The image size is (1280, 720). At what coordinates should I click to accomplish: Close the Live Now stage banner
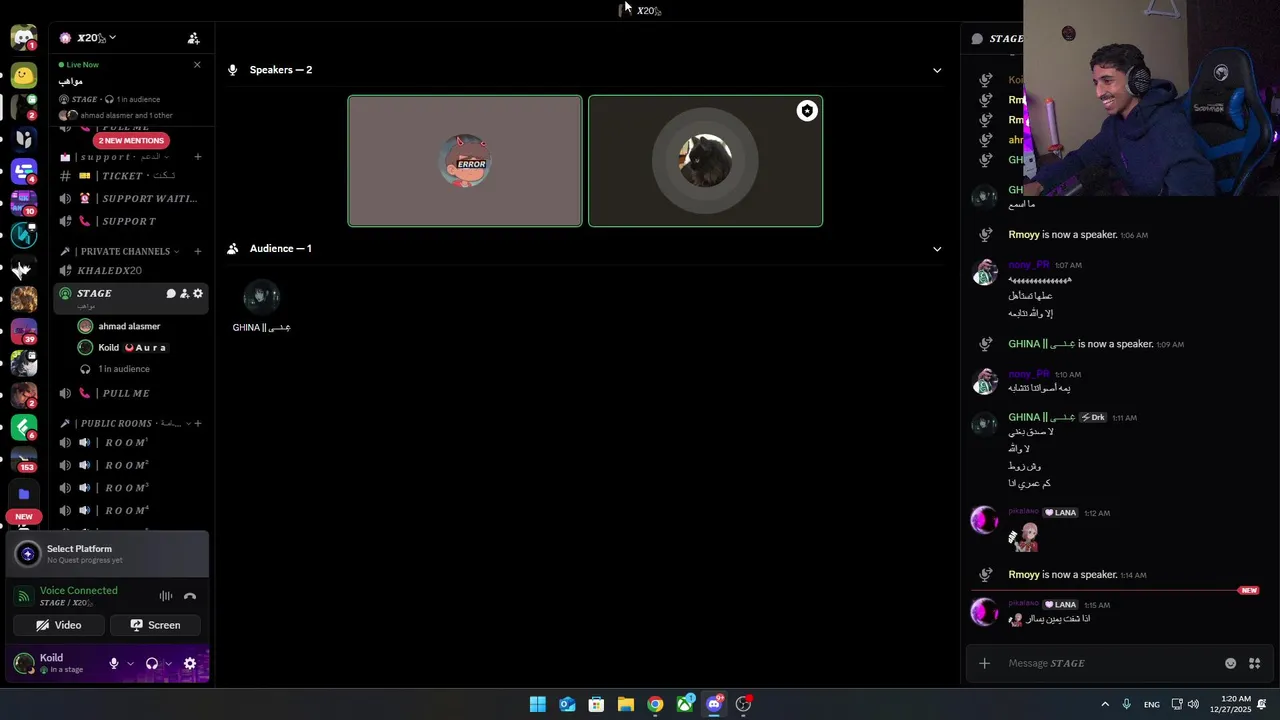pos(197,65)
